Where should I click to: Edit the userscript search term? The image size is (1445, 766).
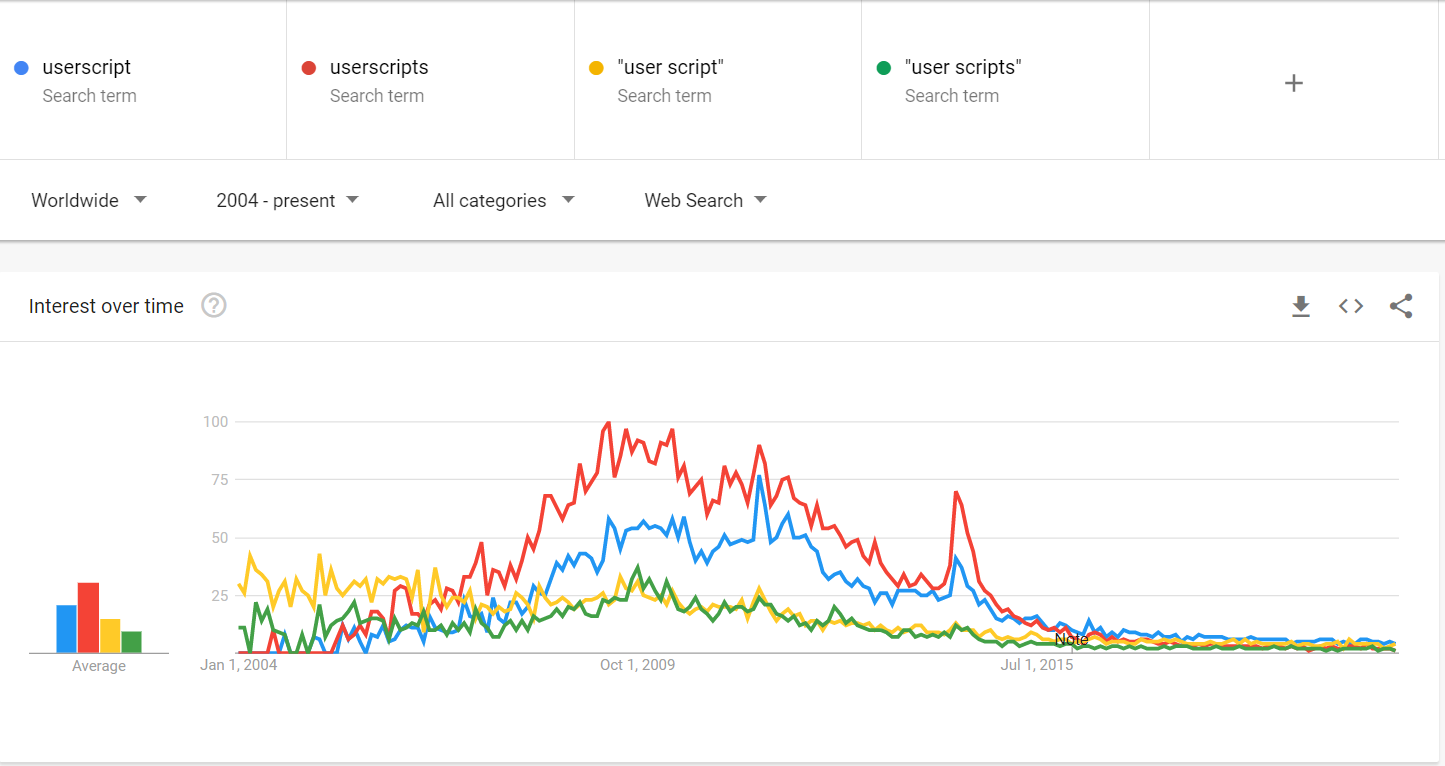[87, 68]
